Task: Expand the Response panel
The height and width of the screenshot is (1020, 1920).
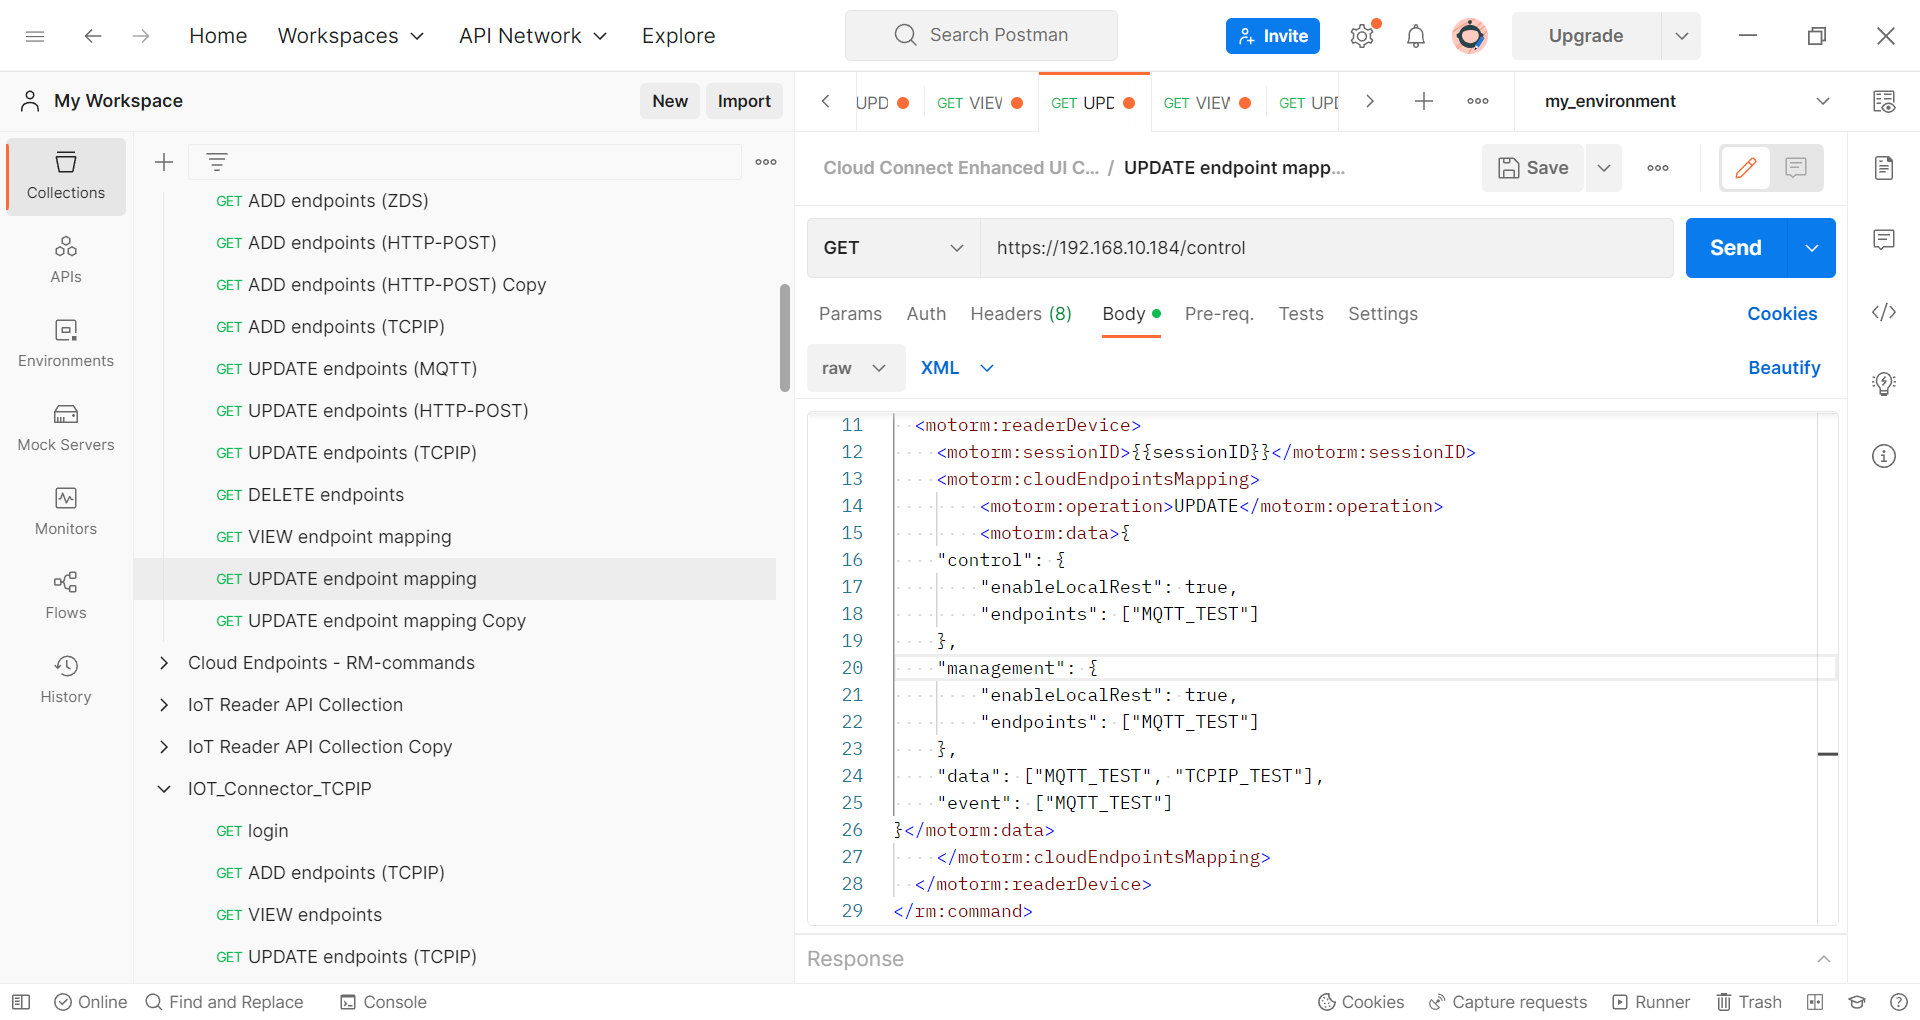Action: tap(1824, 959)
